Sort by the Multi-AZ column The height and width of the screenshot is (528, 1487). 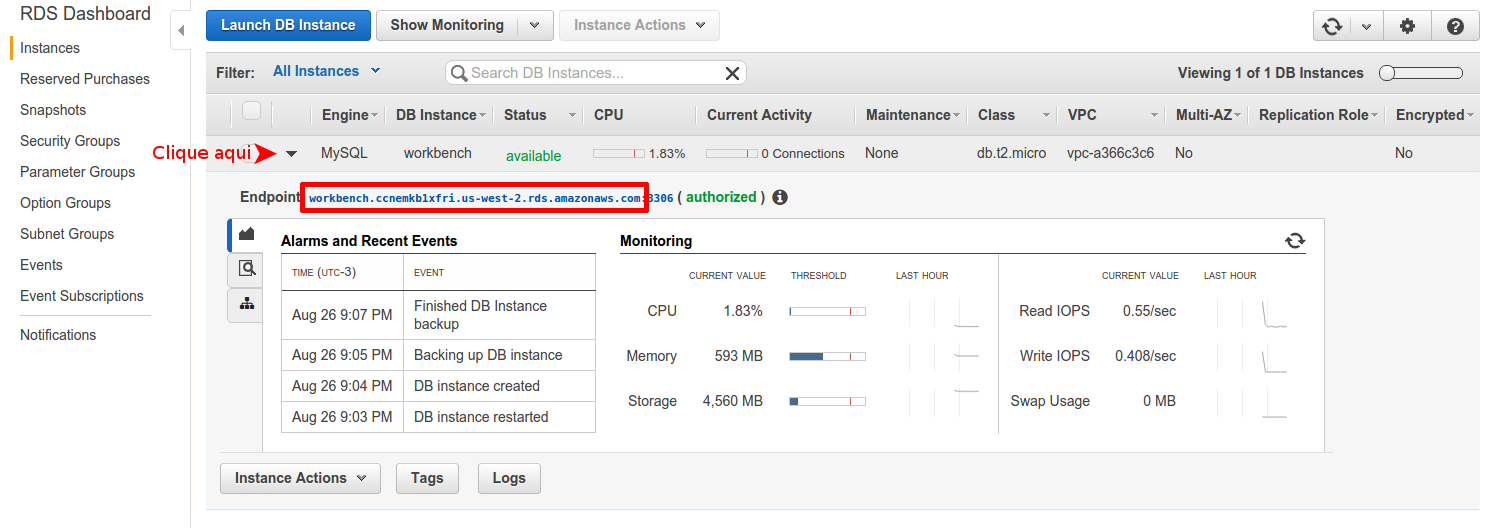click(1209, 115)
